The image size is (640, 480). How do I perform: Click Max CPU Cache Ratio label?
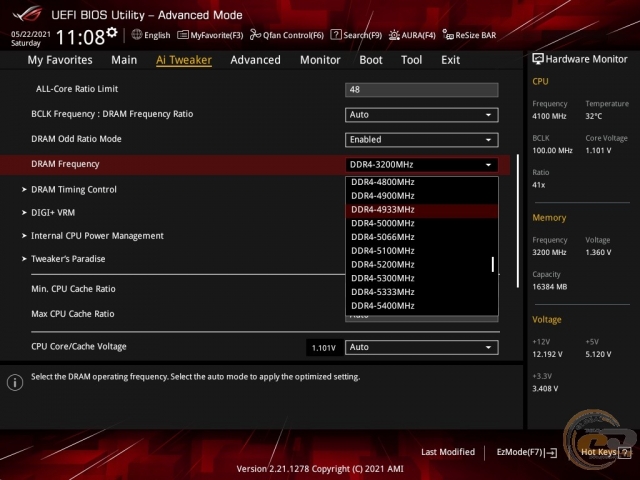point(73,314)
